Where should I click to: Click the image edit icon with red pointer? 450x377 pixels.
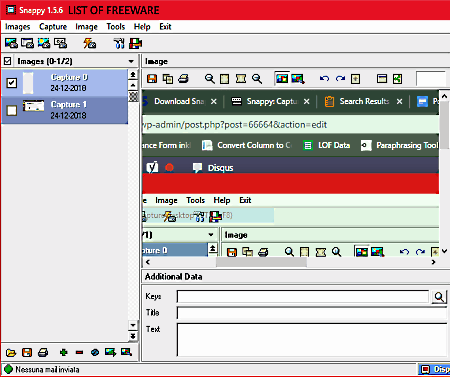click(298, 79)
